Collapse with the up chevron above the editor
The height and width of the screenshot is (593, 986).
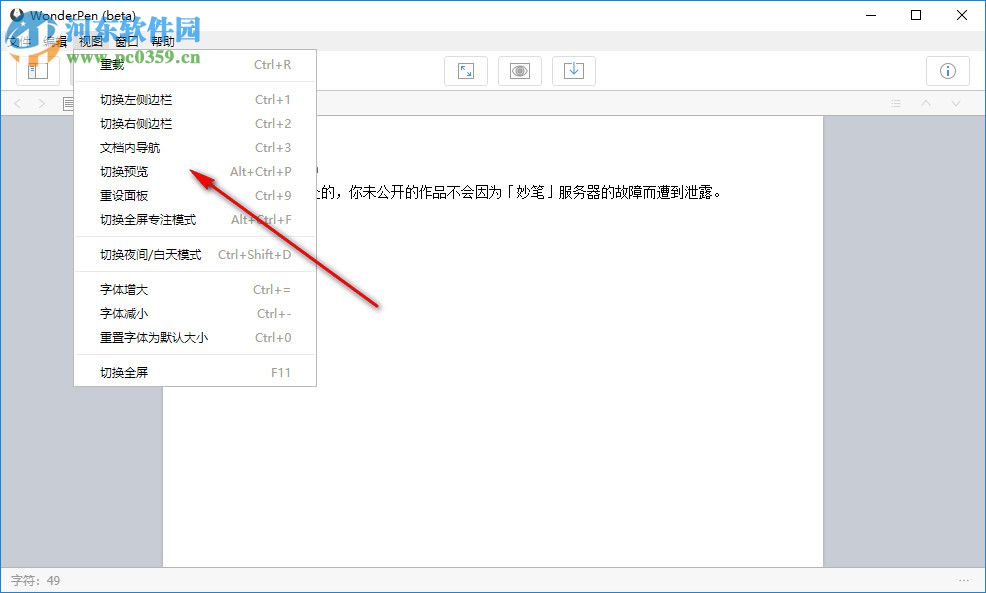pos(925,103)
